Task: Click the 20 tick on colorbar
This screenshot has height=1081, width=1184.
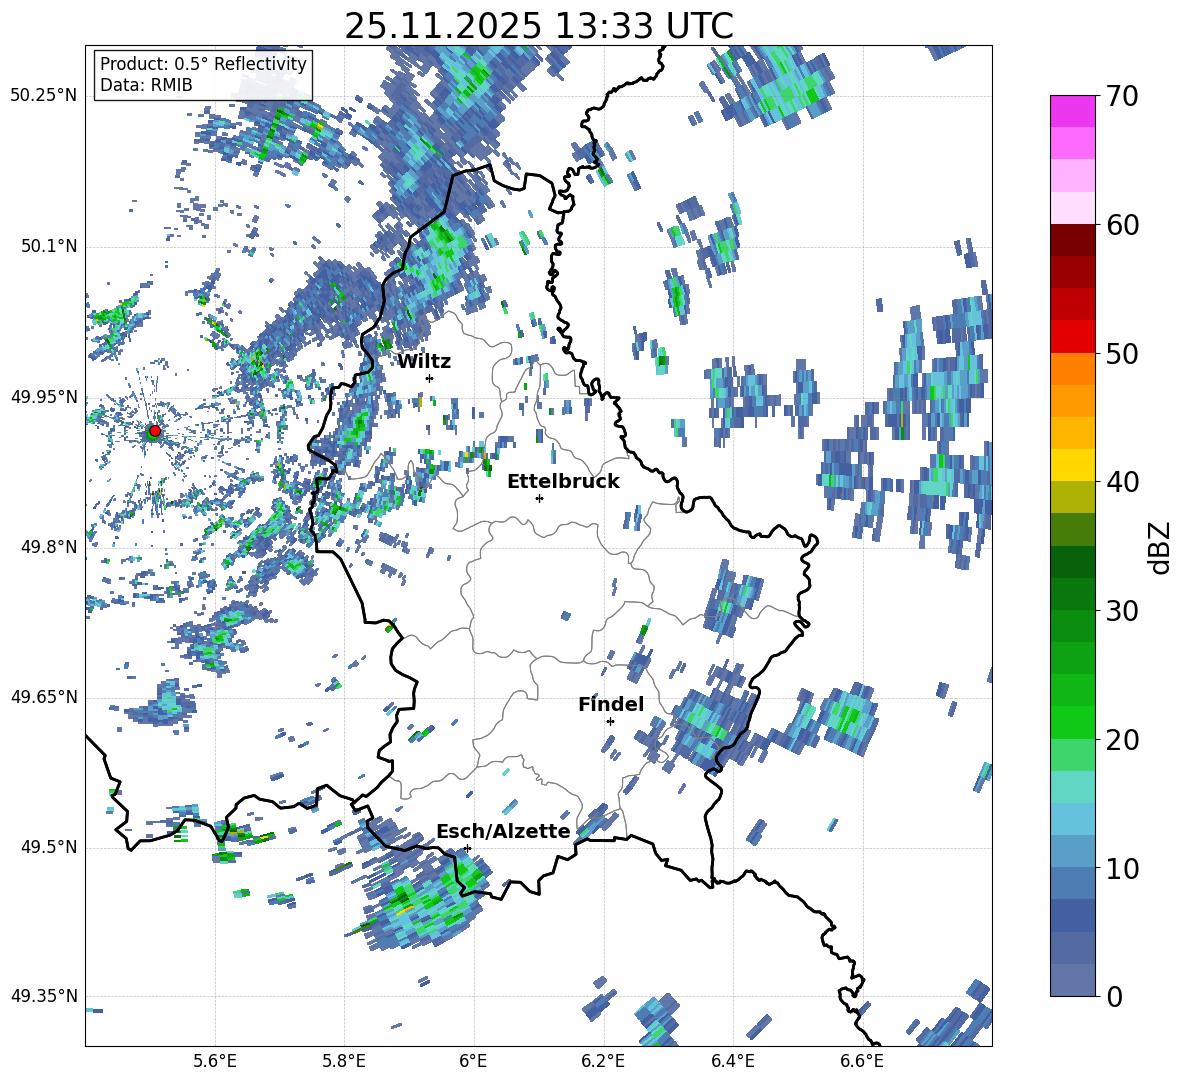Action: 1122,739
